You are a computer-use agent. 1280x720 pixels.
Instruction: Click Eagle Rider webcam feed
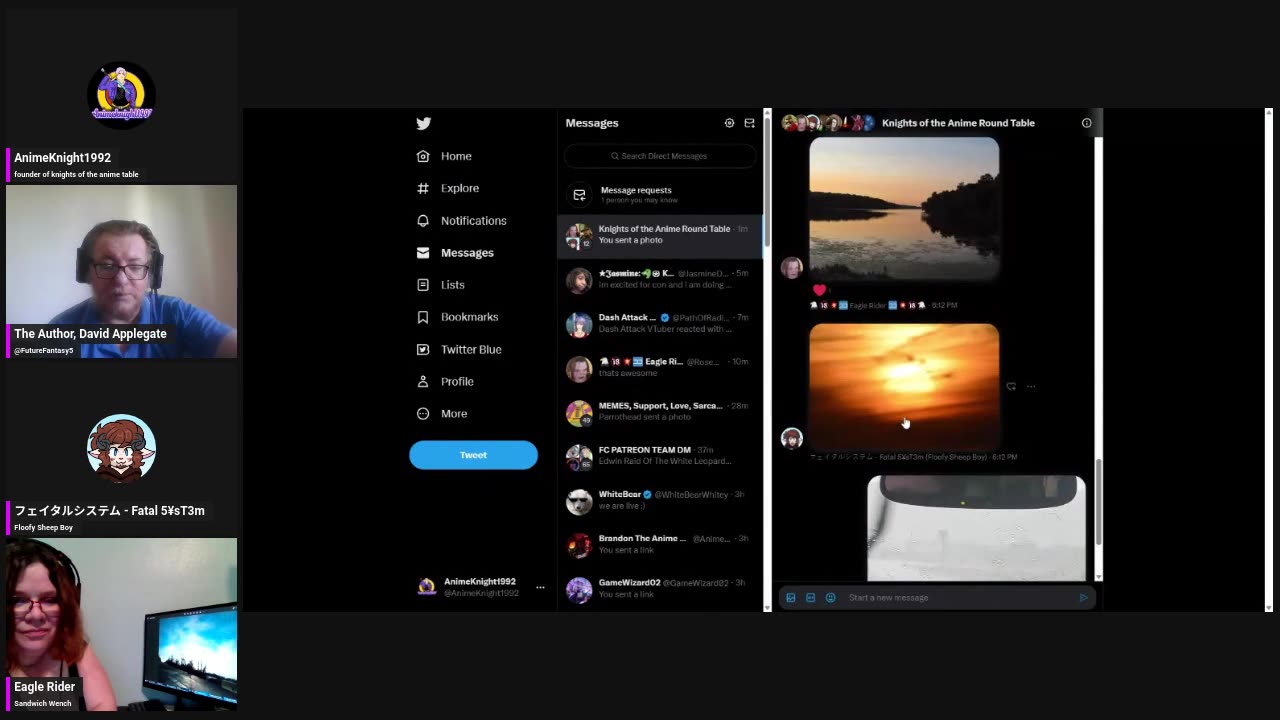pos(121,624)
